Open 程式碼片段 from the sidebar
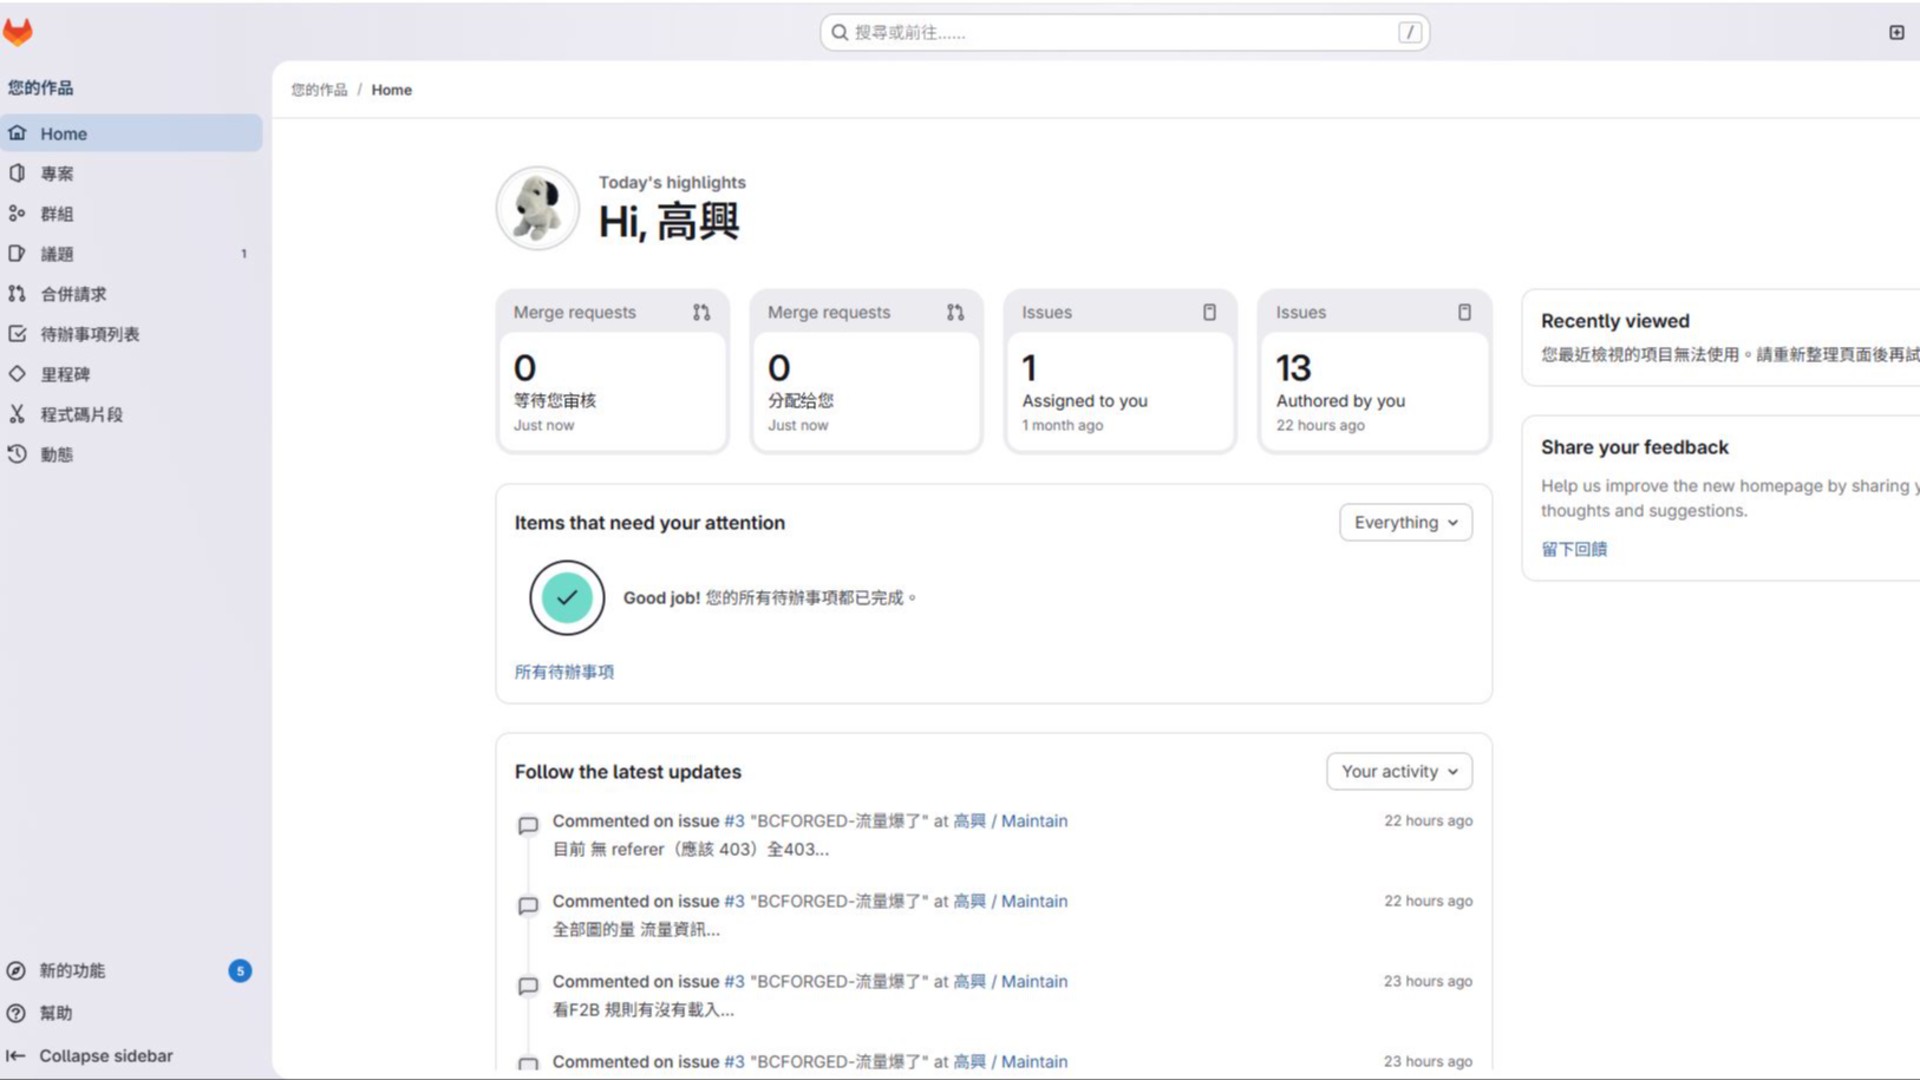 coord(82,414)
